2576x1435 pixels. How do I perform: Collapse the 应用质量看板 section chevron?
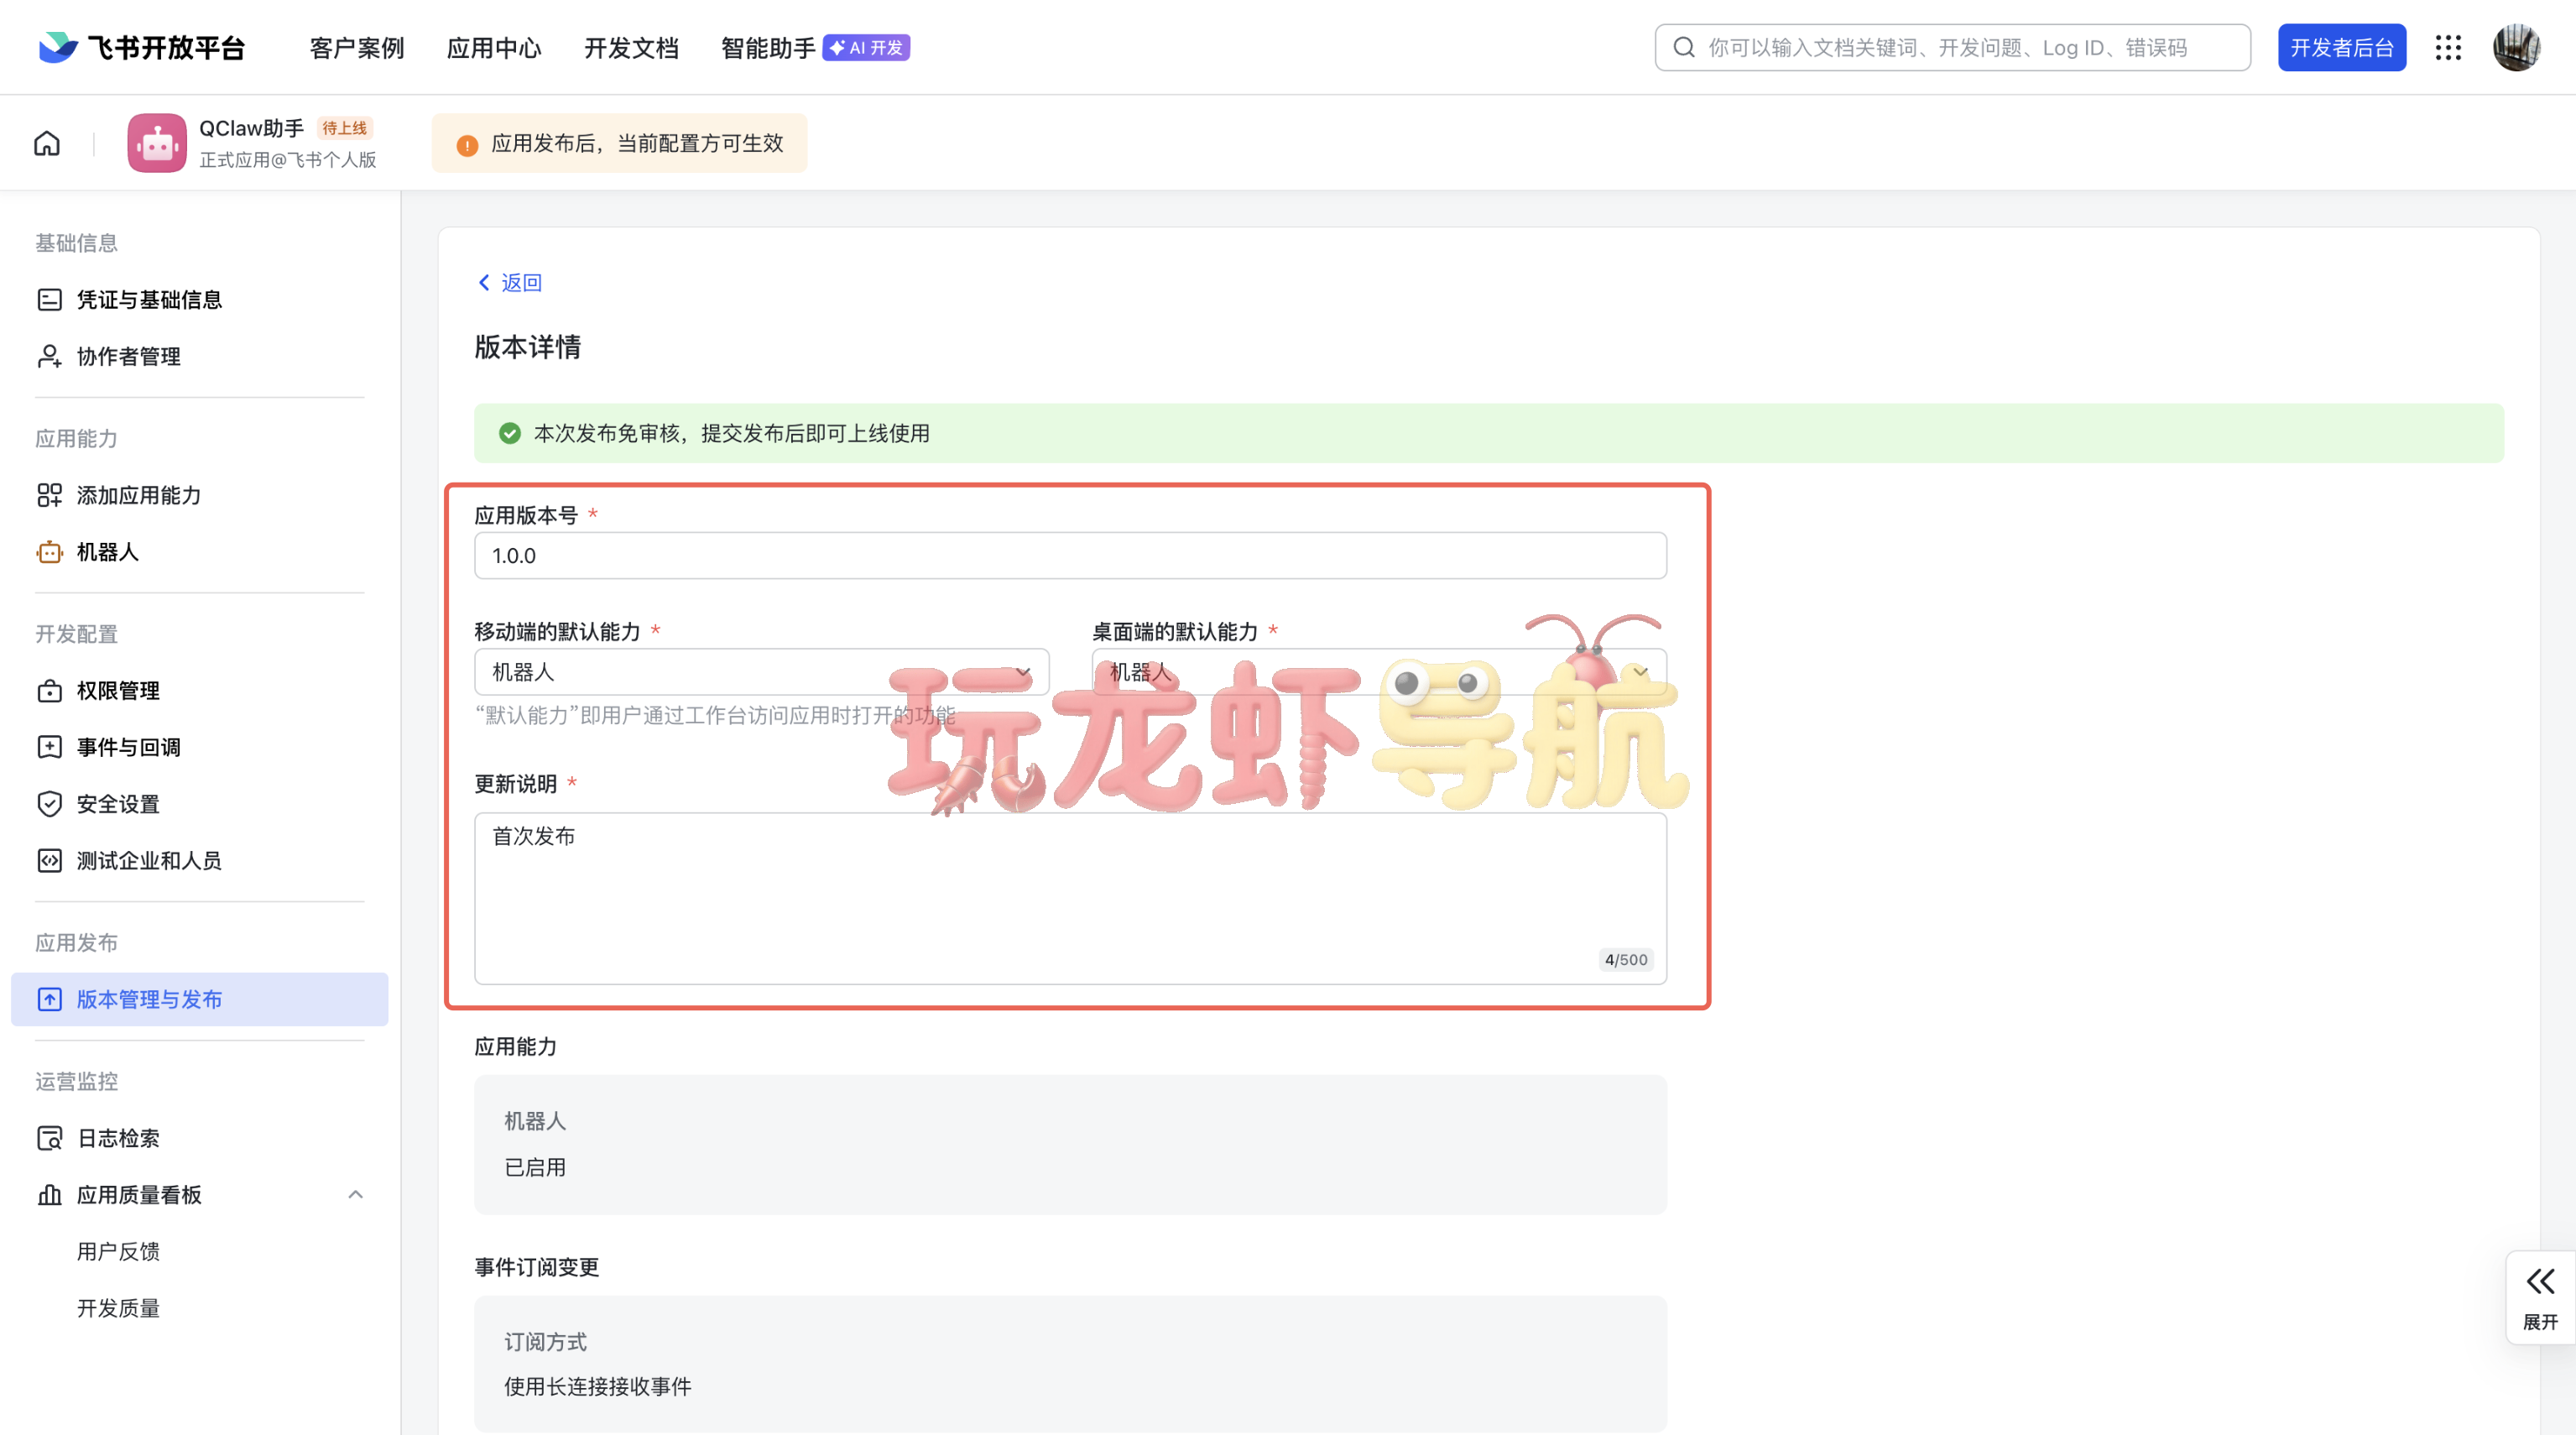point(355,1194)
